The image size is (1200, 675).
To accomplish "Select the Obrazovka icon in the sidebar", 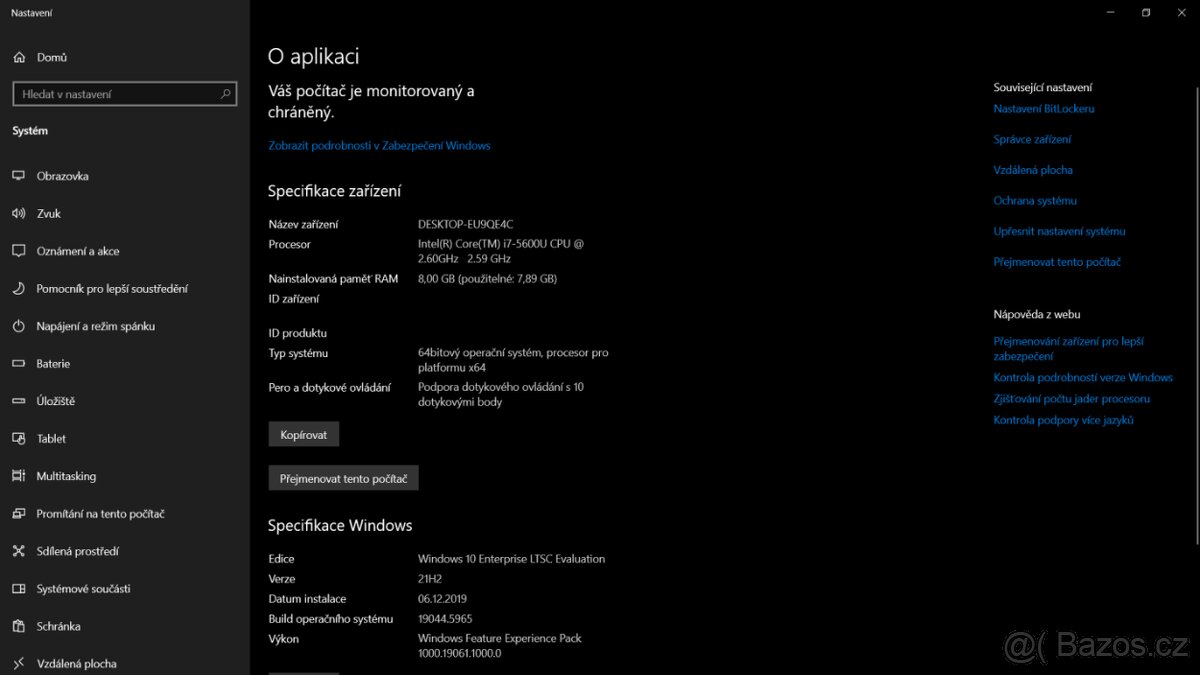I will coord(20,176).
